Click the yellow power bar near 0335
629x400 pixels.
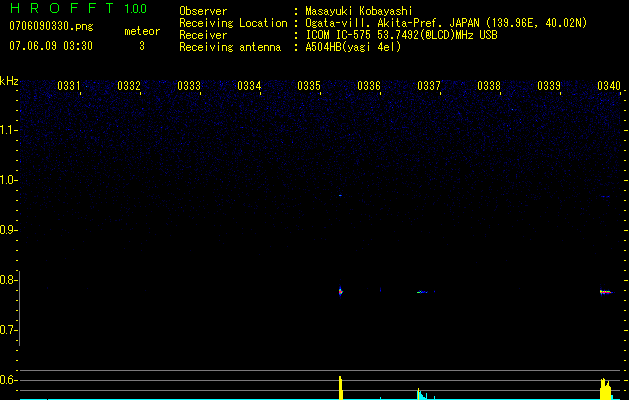click(341, 387)
